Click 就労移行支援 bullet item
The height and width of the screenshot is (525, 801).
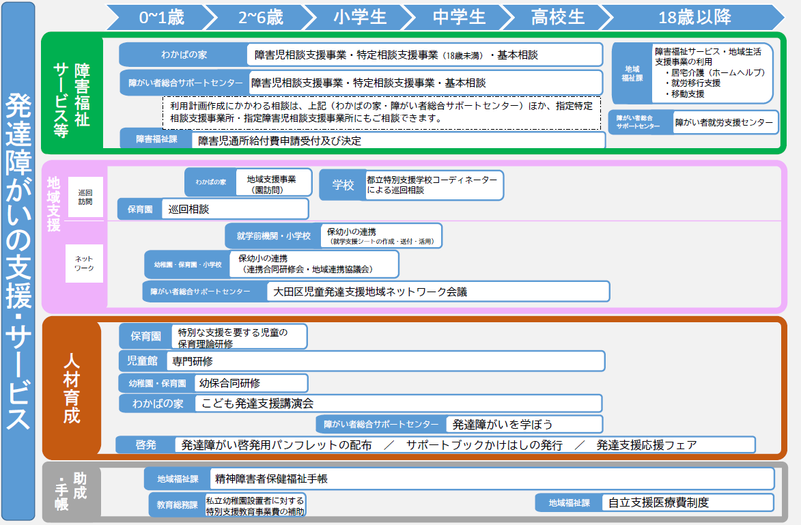click(693, 83)
